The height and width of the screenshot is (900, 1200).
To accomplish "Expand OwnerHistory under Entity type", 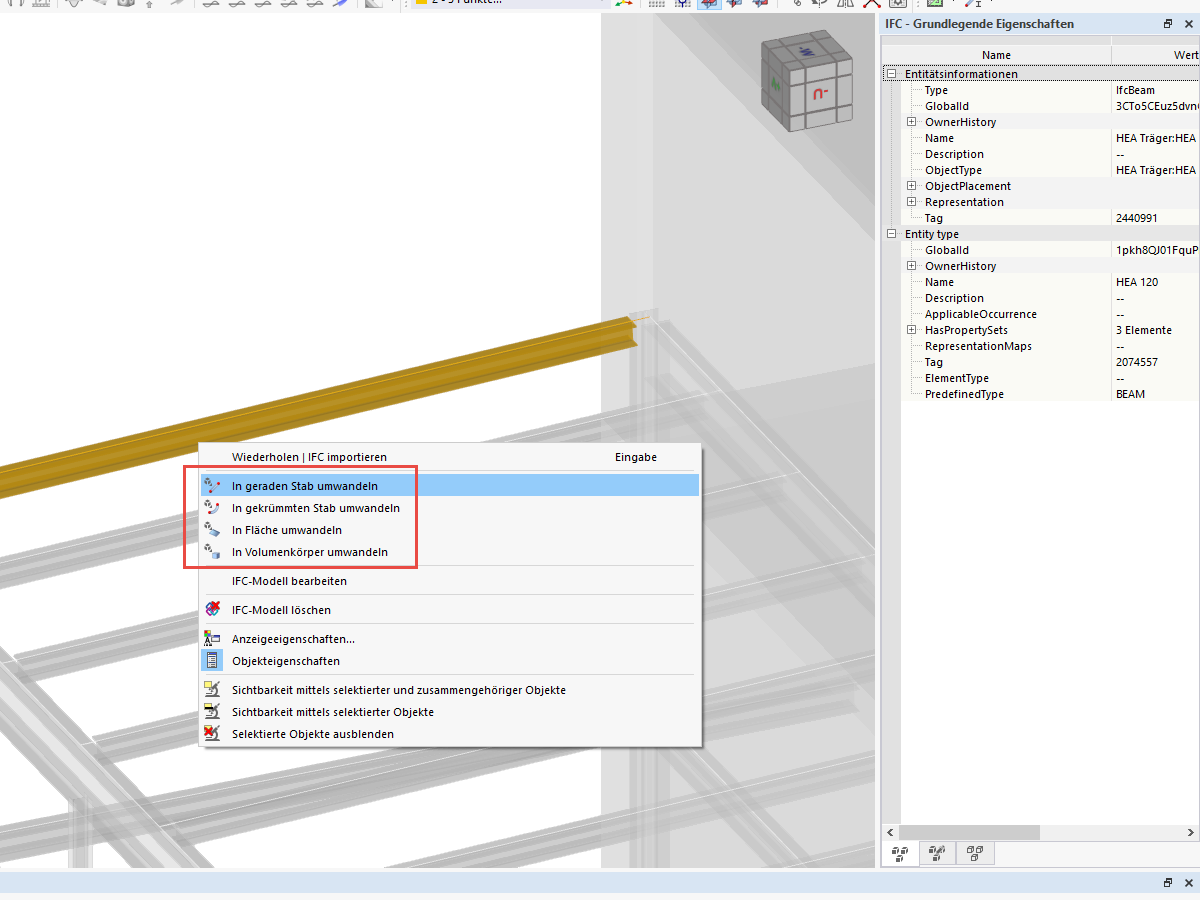I will 911,266.
